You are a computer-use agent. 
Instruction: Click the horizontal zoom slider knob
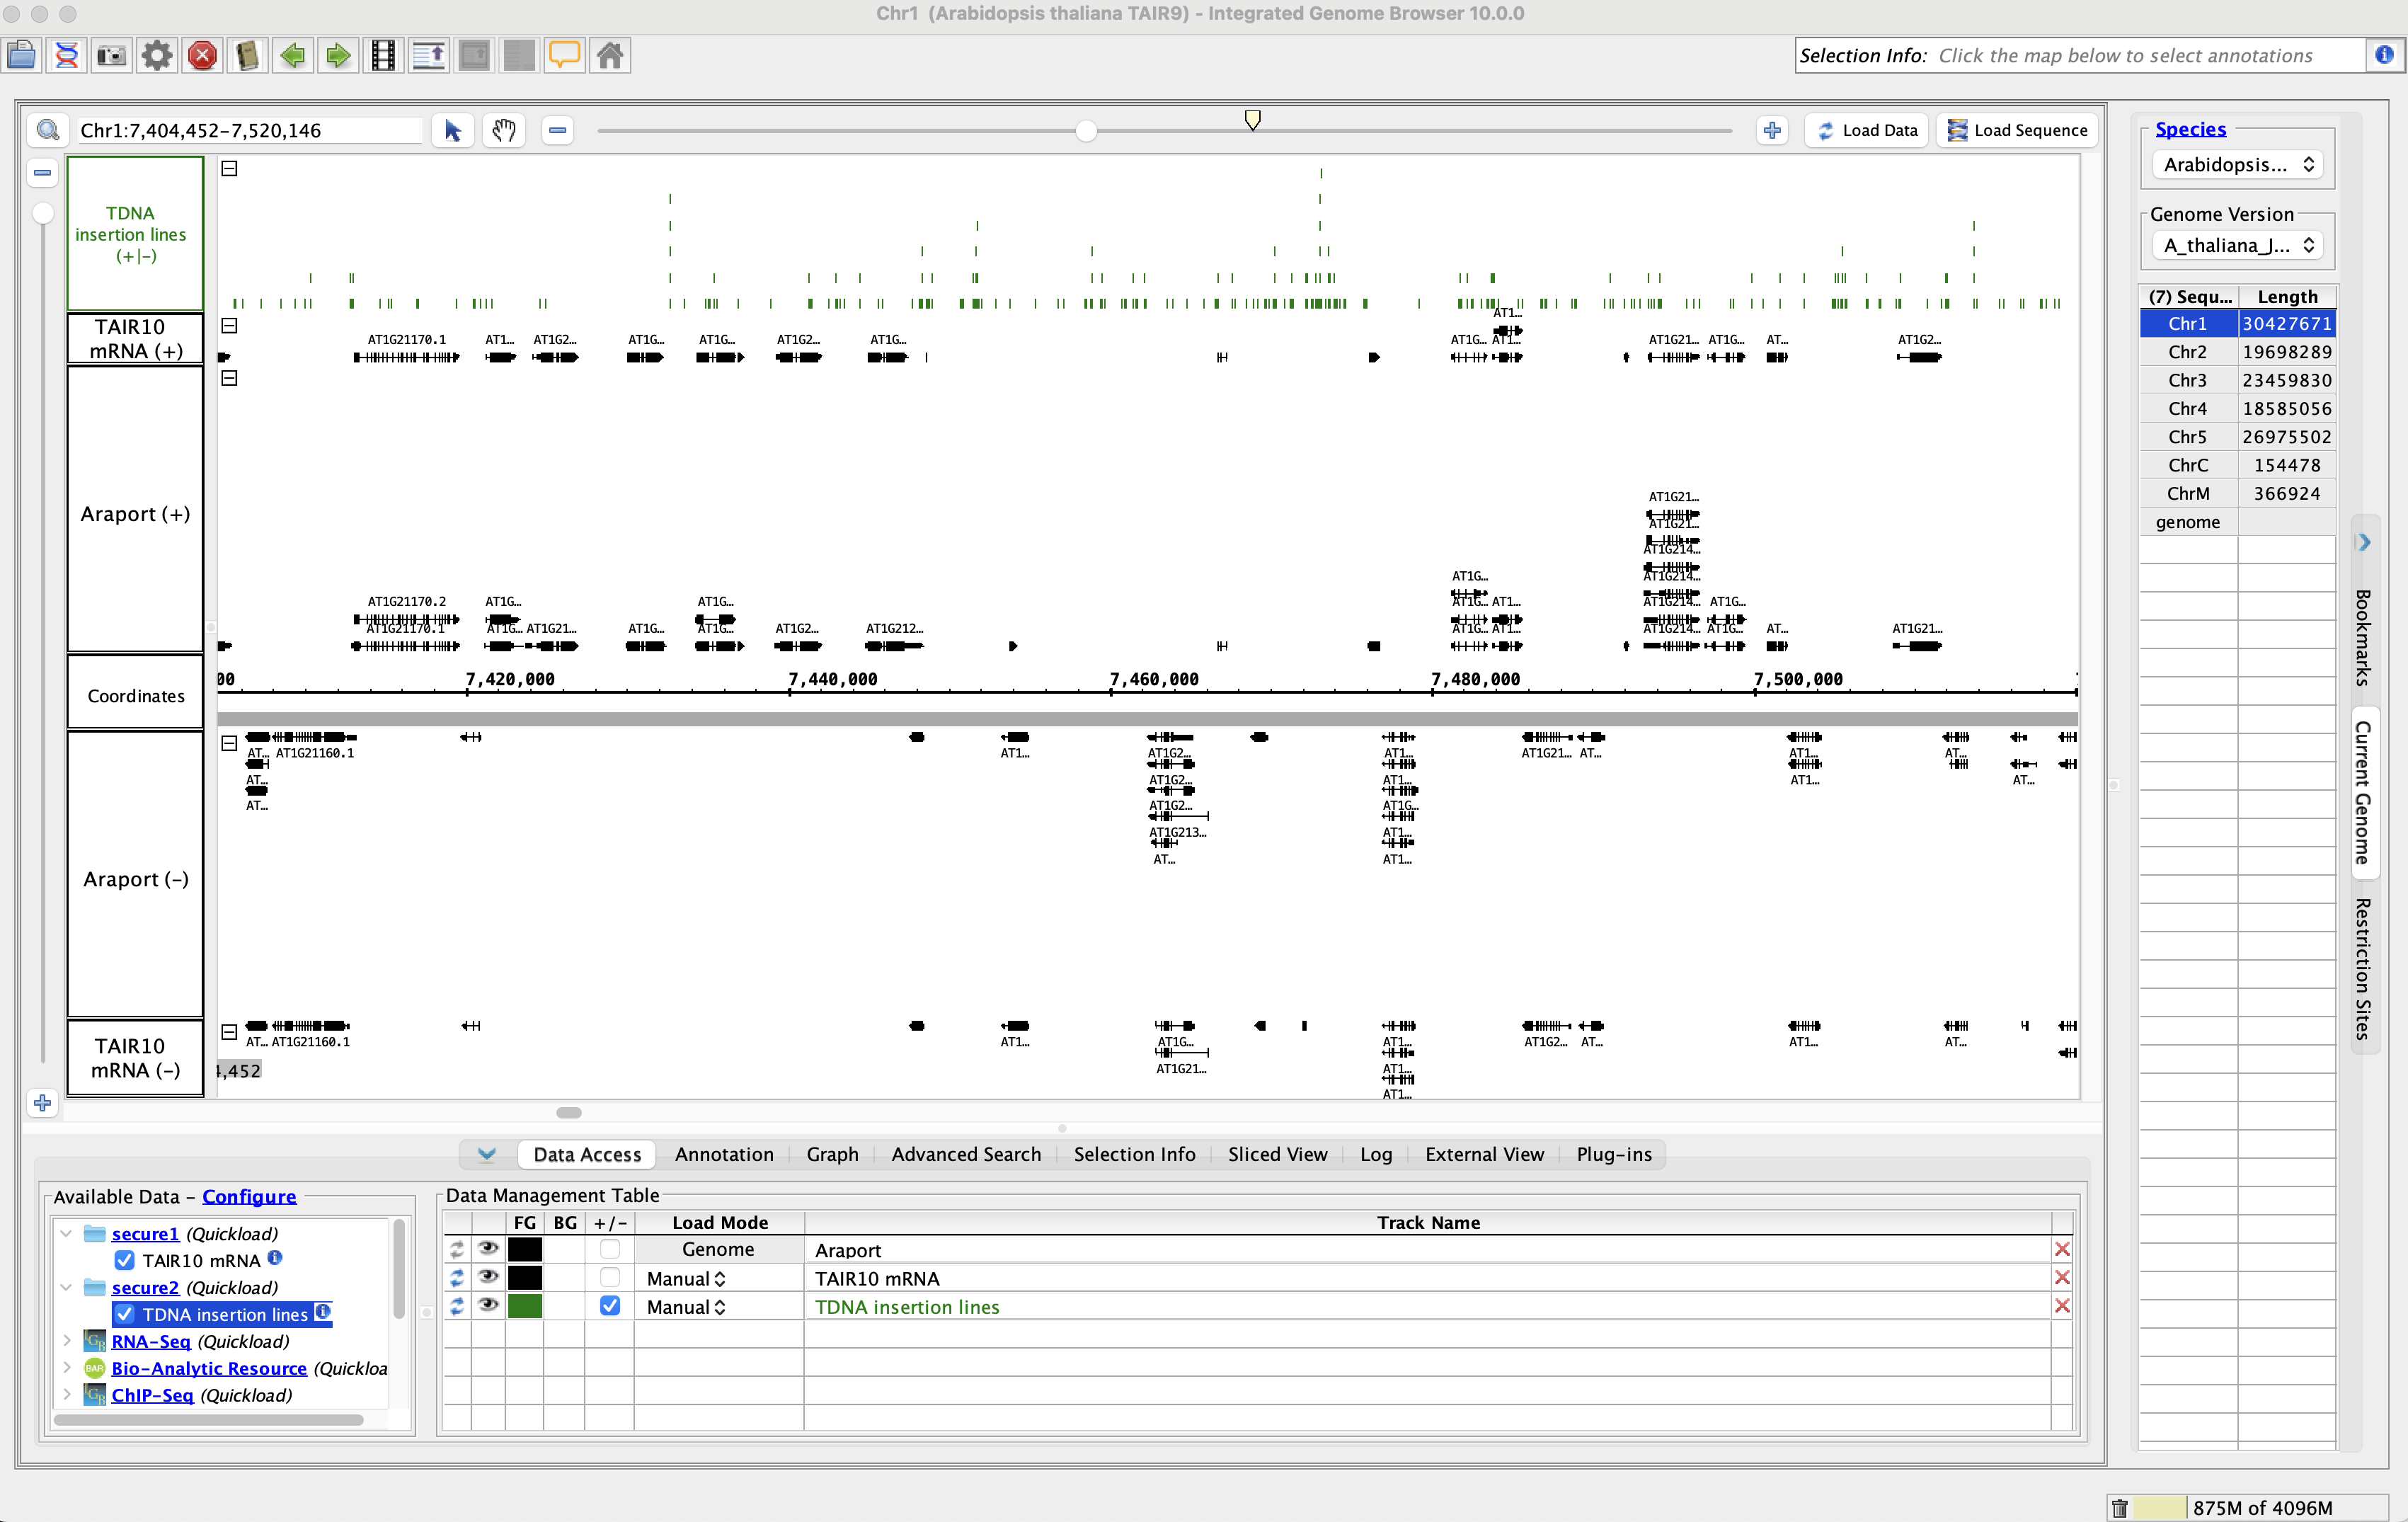pos(1086,131)
